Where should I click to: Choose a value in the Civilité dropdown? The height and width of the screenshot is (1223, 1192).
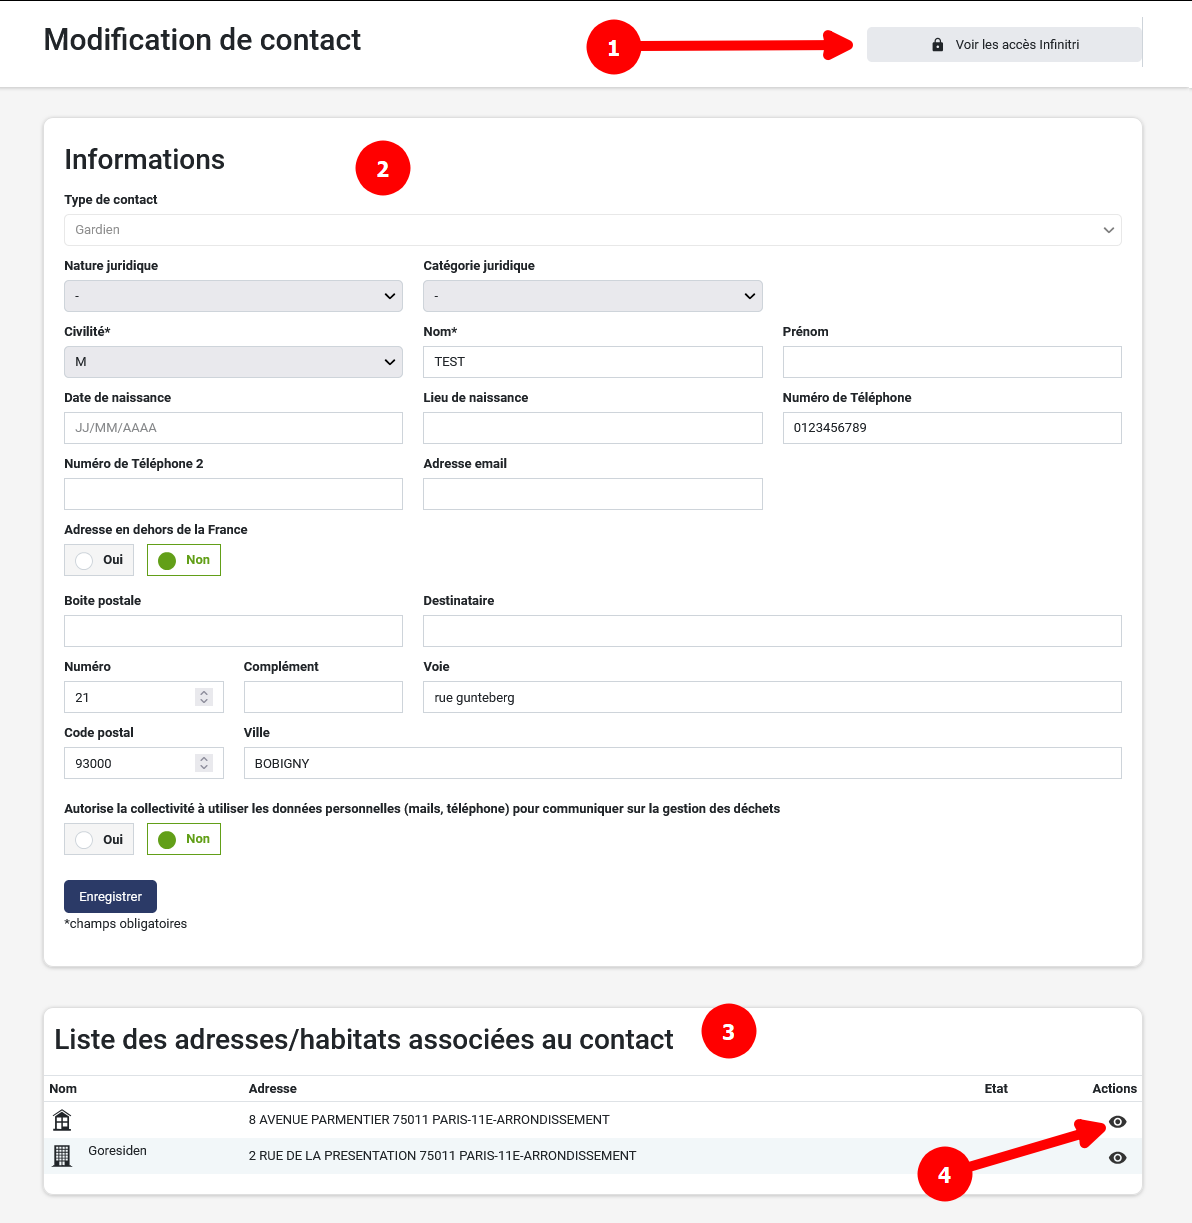tap(233, 362)
